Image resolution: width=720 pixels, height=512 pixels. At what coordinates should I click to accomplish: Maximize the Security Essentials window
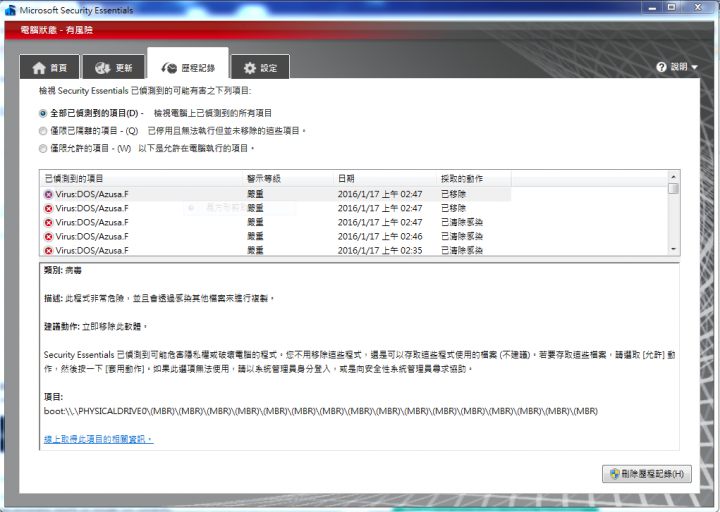tap(671, 7)
